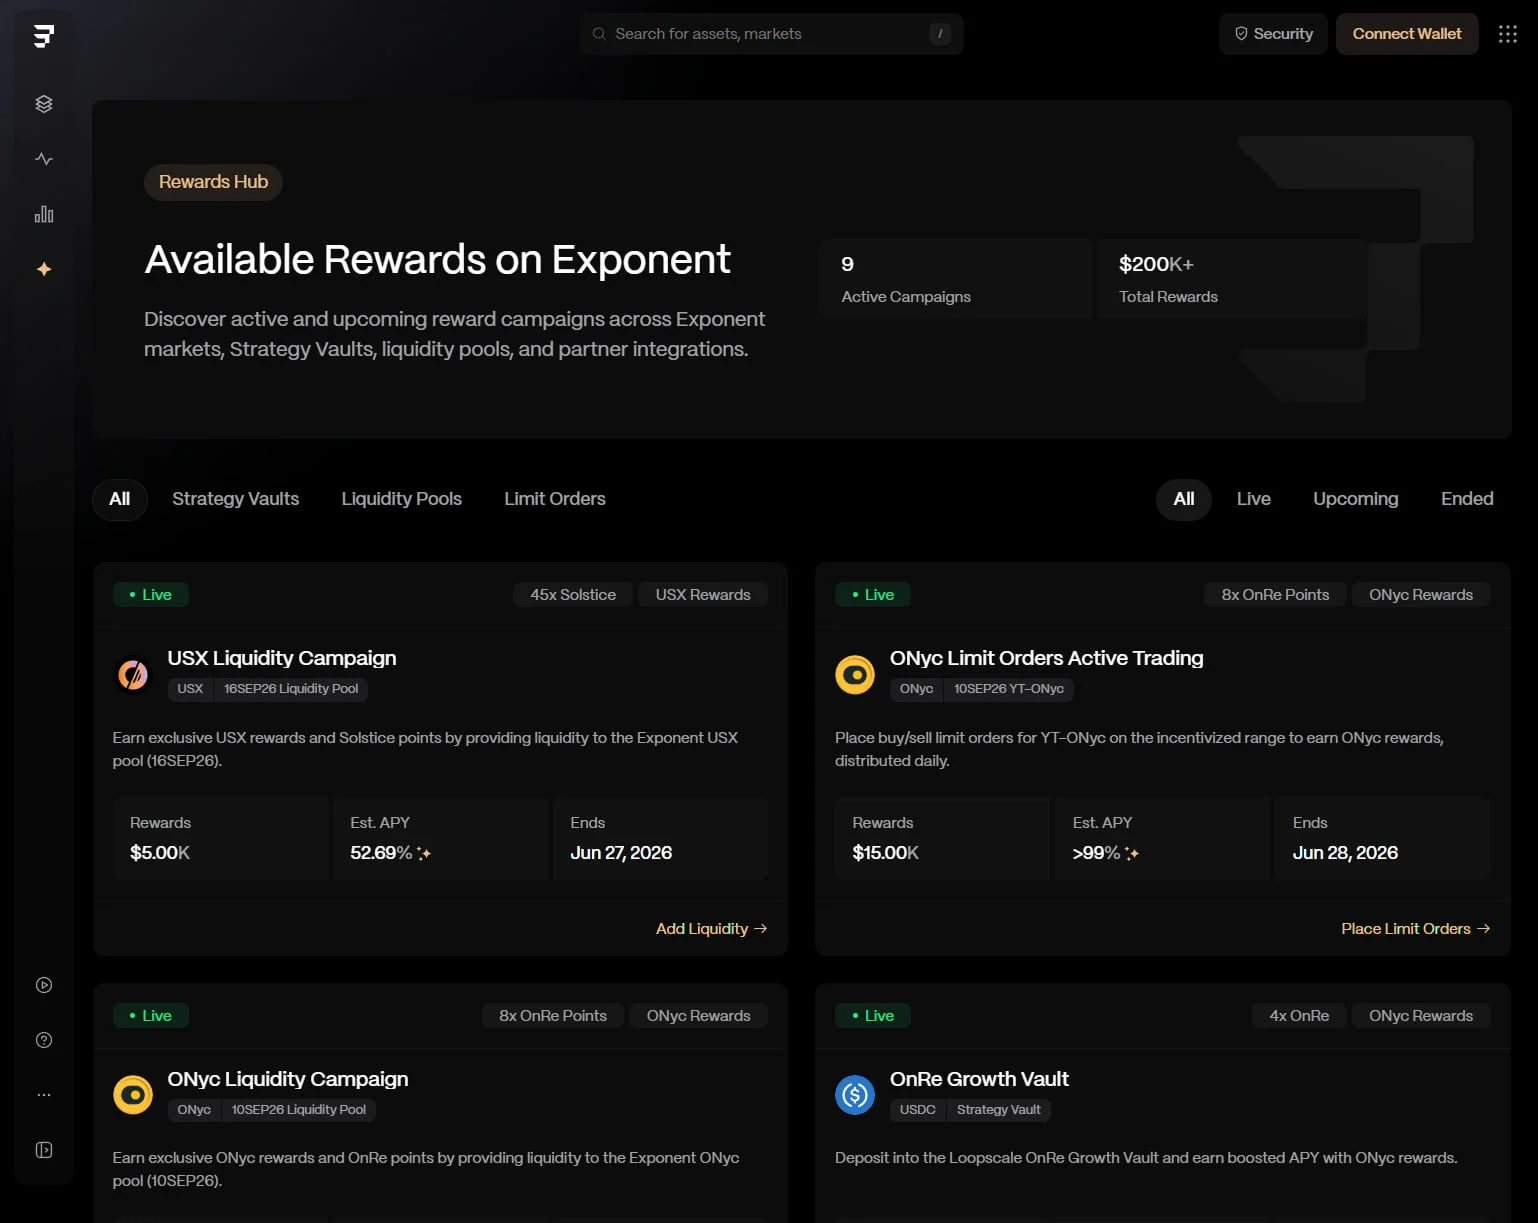Click the OnRe Growth Vault USDC icon

pyautogui.click(x=855, y=1095)
